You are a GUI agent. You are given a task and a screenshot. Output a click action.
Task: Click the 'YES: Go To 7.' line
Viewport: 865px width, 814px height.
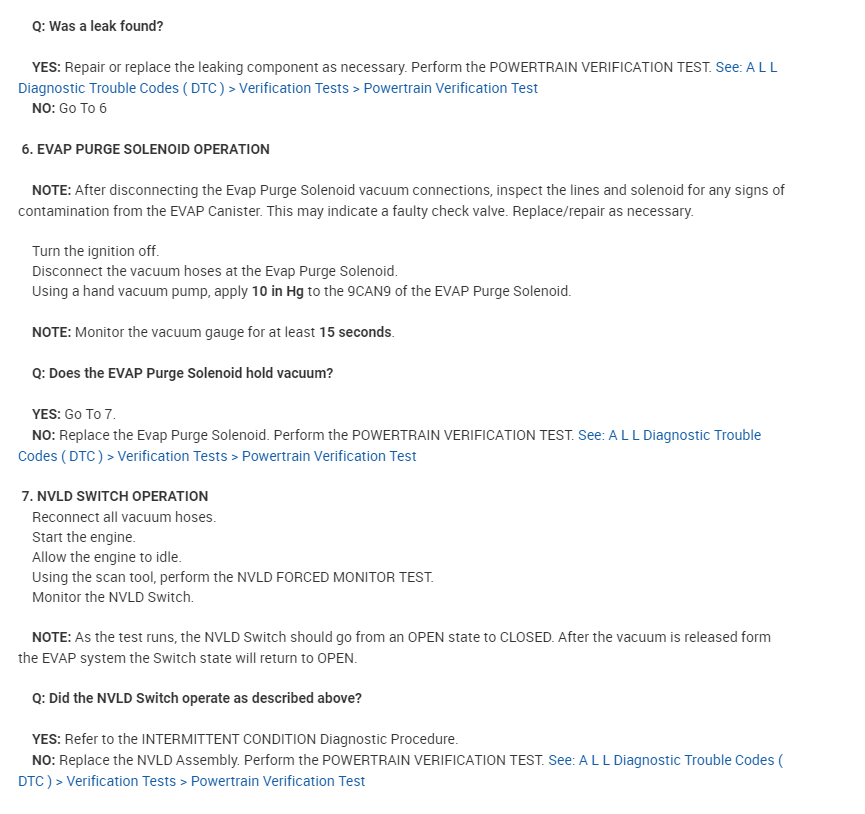click(74, 414)
